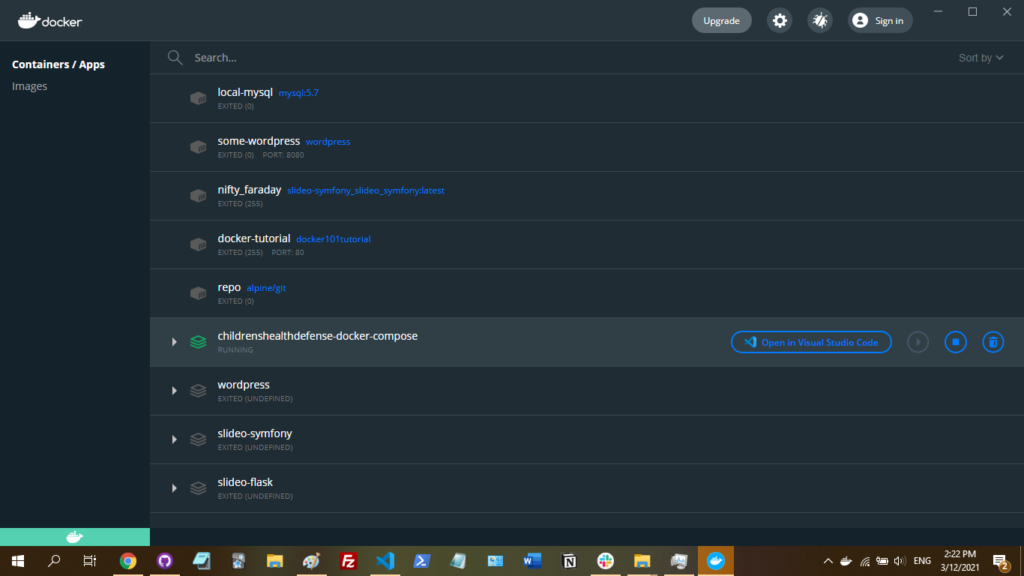1024x576 pixels.
Task: Expand the slideo-flask app group
Action: click(174, 488)
